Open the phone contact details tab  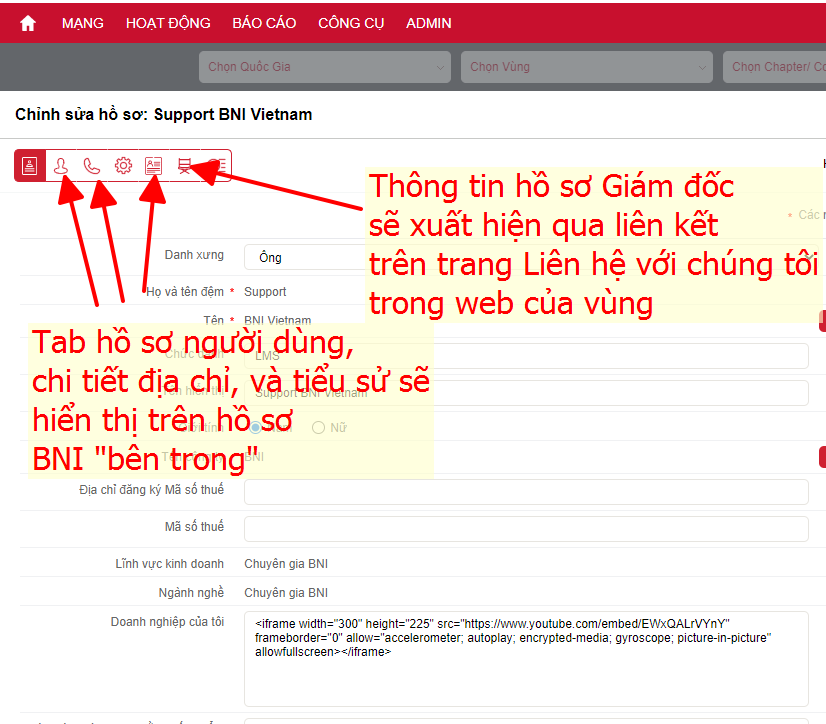[x=92, y=166]
